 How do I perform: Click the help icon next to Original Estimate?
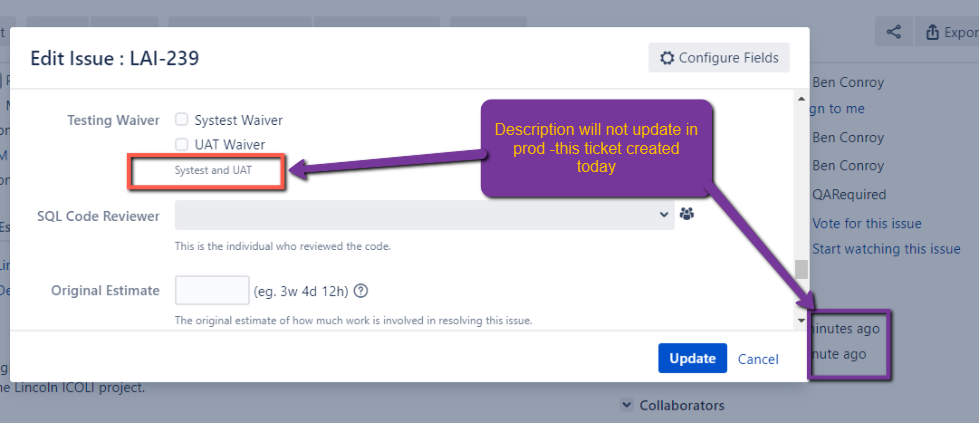tap(362, 291)
